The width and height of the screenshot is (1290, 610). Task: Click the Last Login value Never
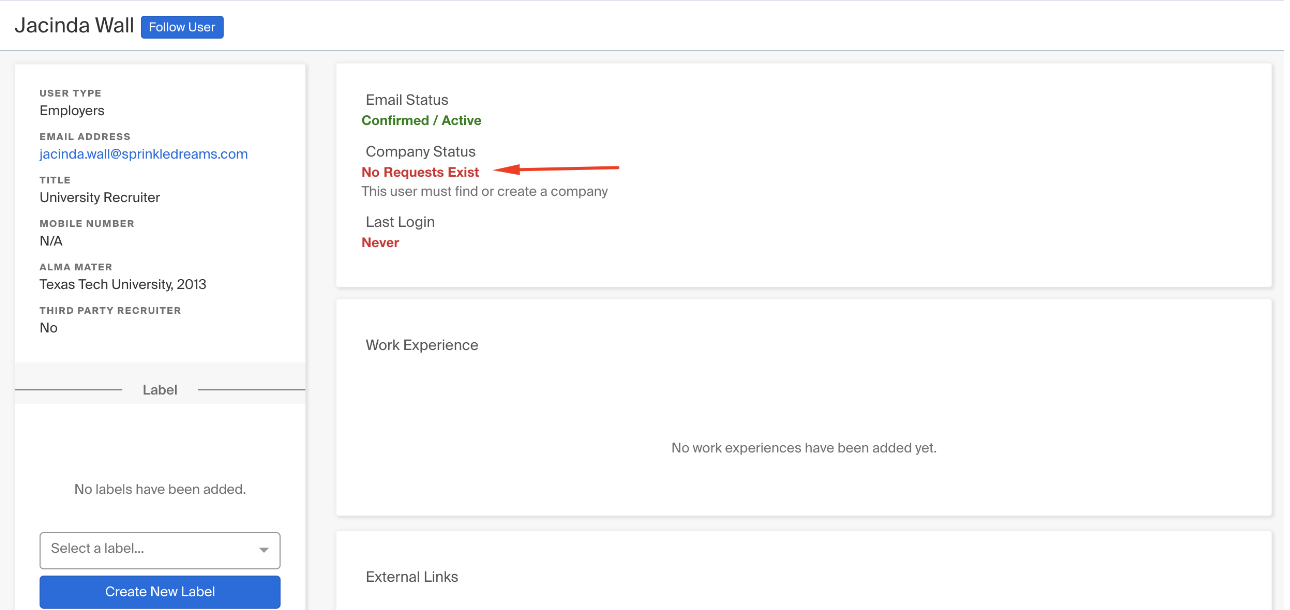[x=380, y=243]
